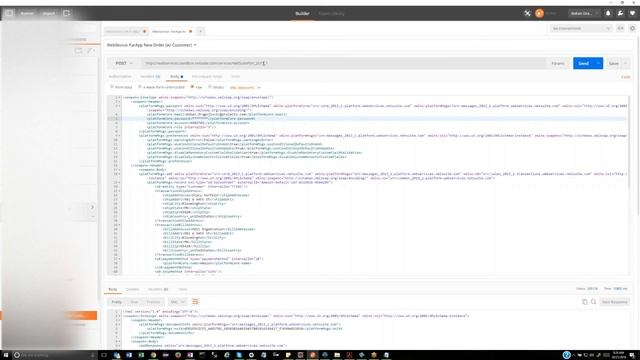Image resolution: width=640 pixels, height=360 pixels.
Task: Open manage environments gear icon
Action: pyautogui.click(x=632, y=28)
